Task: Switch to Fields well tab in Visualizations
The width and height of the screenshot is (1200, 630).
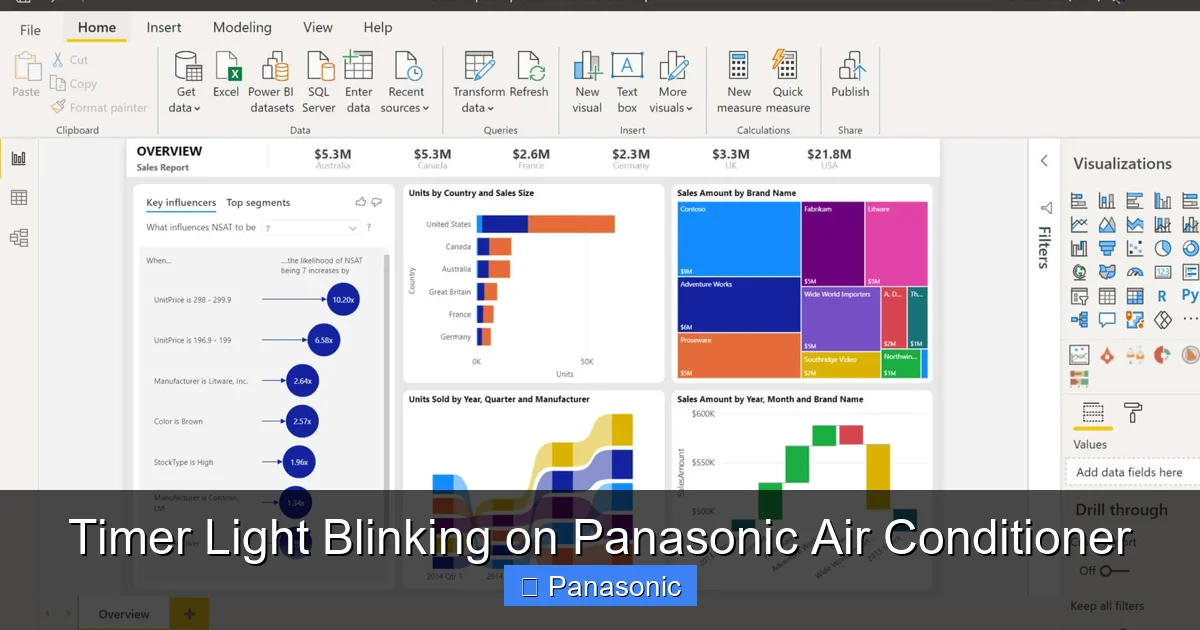Action: click(1093, 412)
